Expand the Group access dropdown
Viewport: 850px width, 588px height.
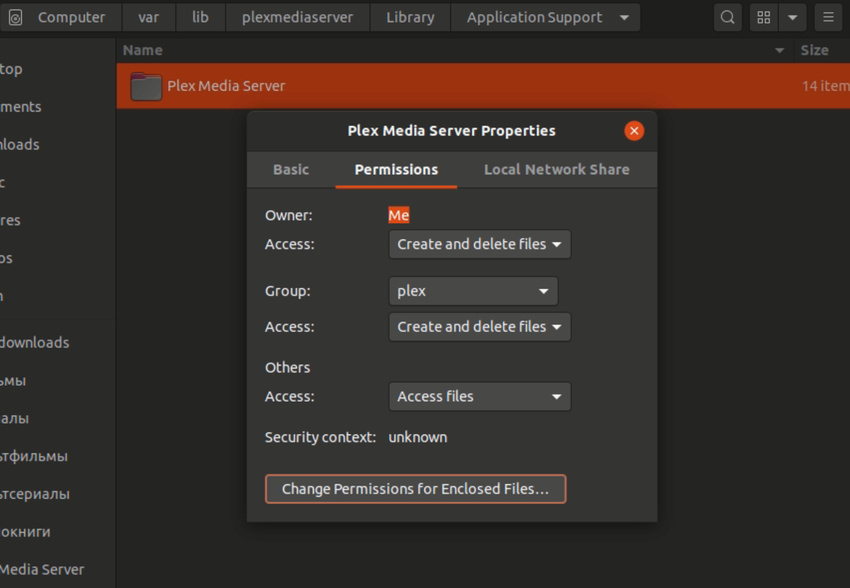[x=479, y=327]
